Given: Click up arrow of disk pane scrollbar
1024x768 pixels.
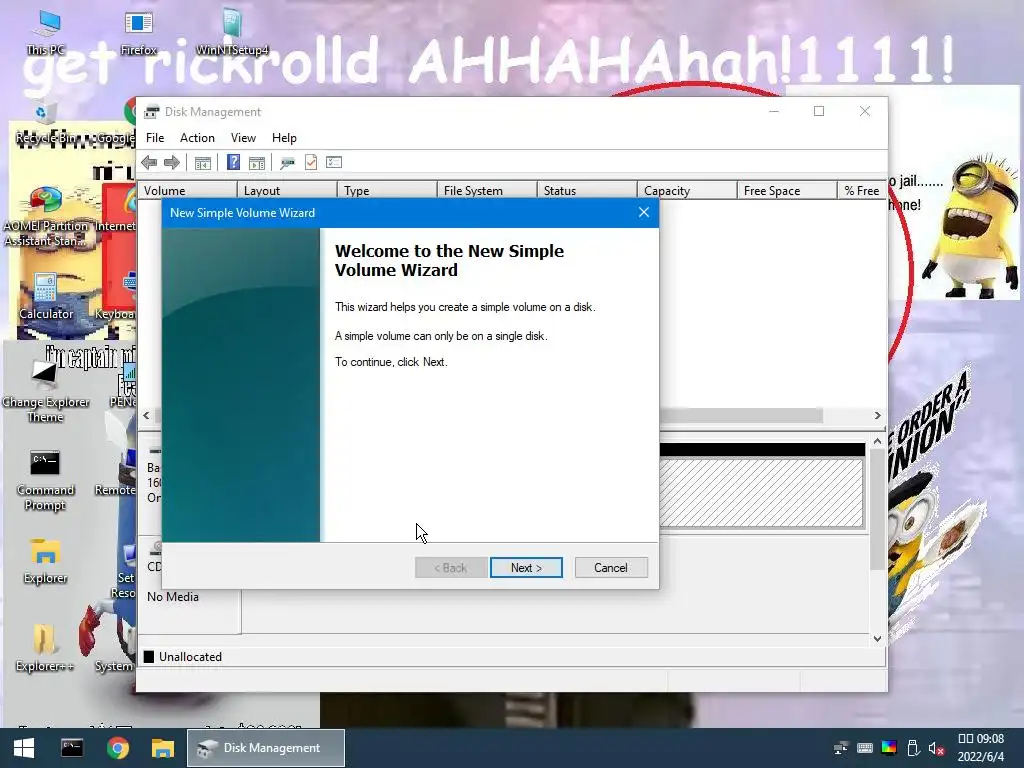Looking at the screenshot, I should (x=877, y=442).
